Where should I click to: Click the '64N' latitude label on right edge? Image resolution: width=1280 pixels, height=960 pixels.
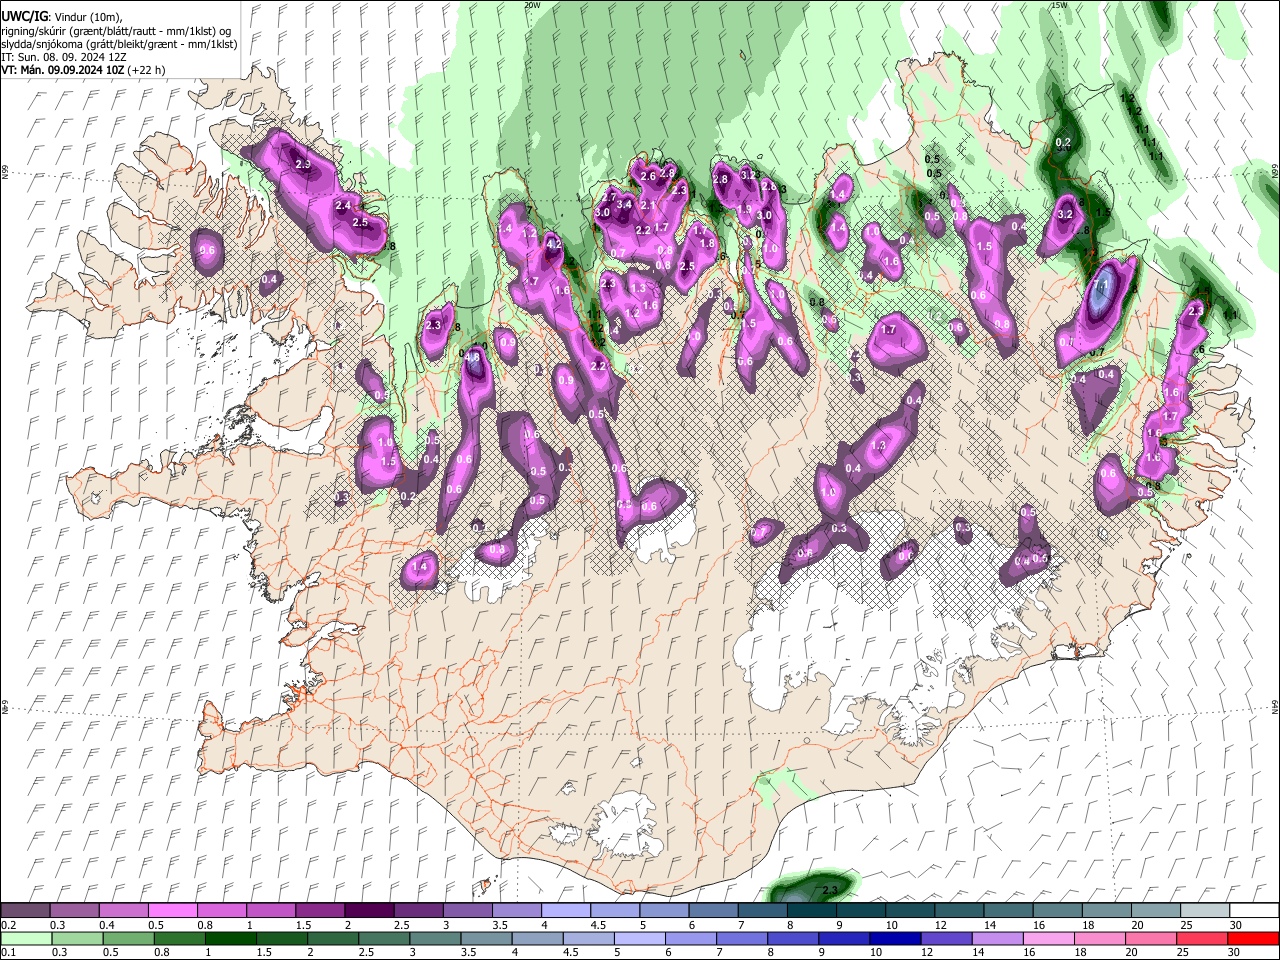coord(1275,706)
